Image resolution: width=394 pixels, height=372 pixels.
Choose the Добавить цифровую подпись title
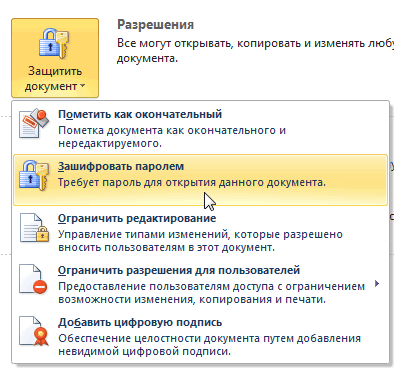tap(140, 322)
